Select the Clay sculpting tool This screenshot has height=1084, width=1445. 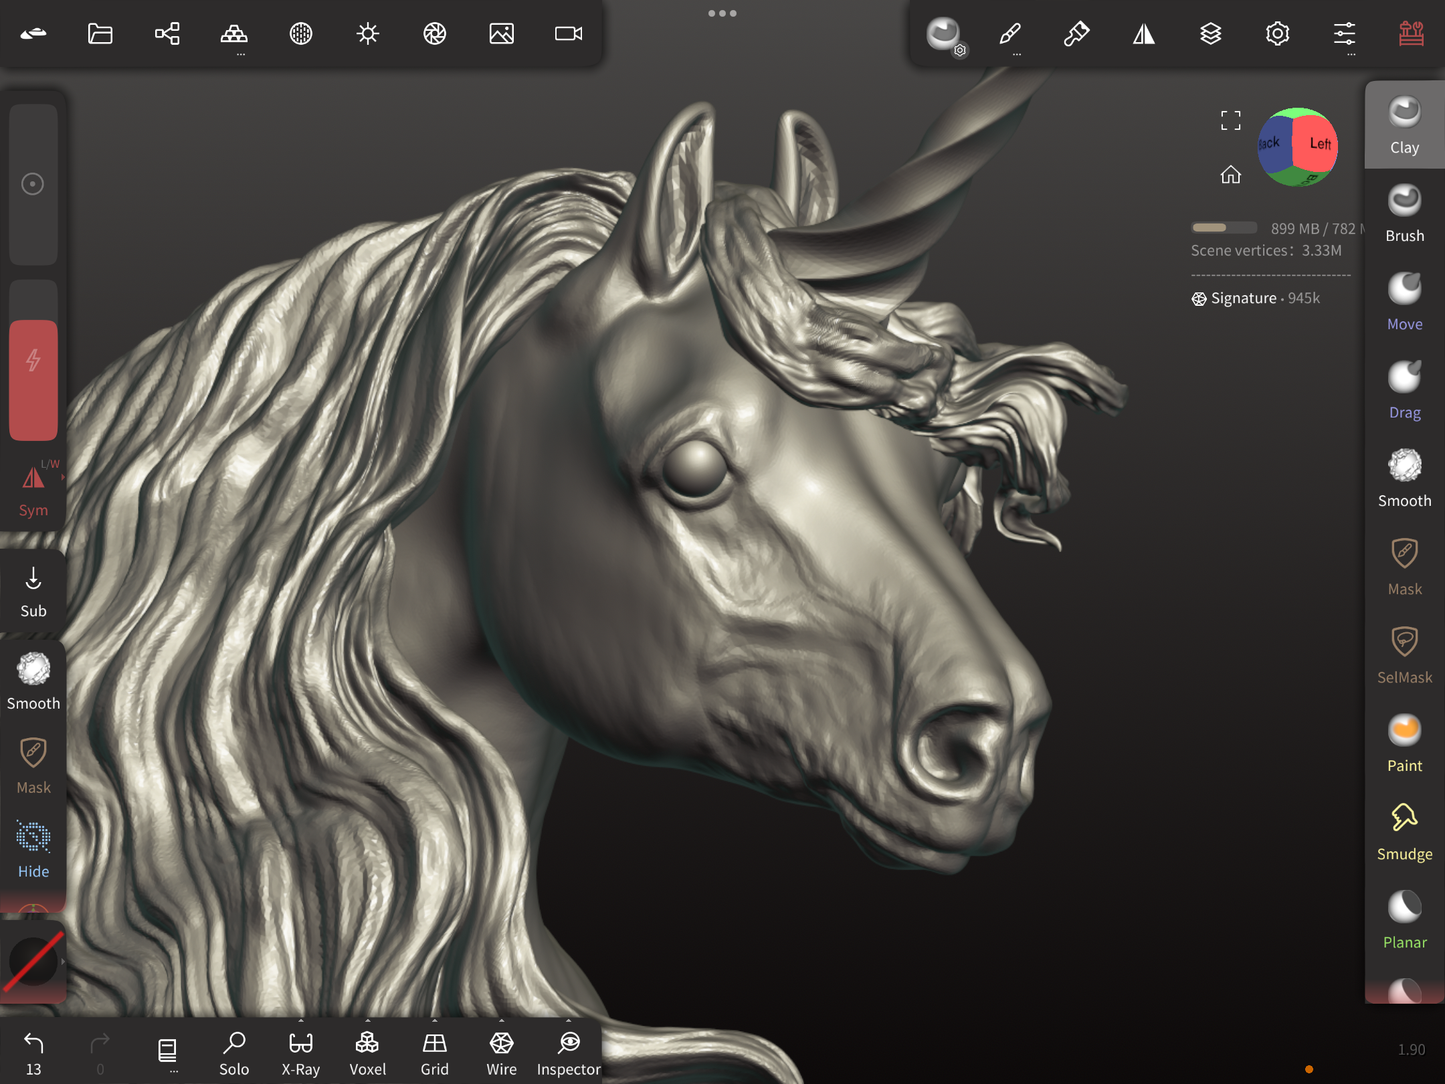coord(1404,124)
